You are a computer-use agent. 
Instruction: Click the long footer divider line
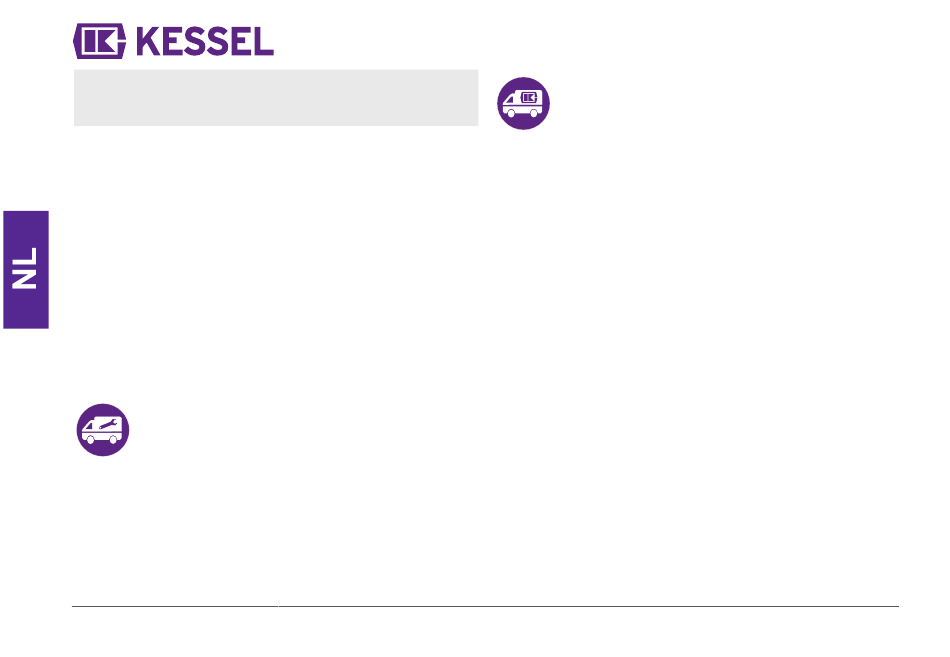588,606
